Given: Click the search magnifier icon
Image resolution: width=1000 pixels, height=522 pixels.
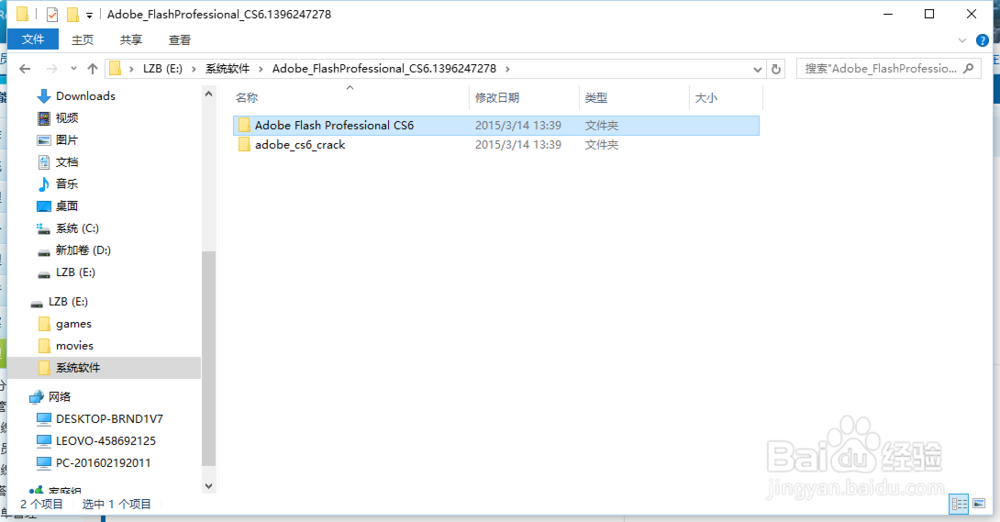Looking at the screenshot, I should pyautogui.click(x=969, y=68).
